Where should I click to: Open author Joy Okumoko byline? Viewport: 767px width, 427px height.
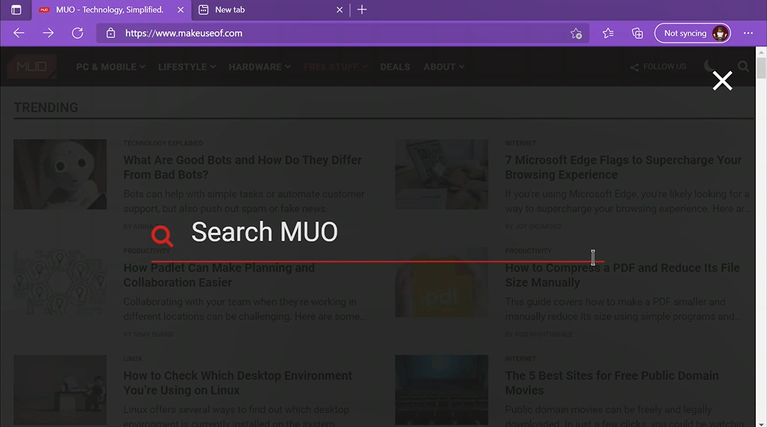(x=533, y=226)
